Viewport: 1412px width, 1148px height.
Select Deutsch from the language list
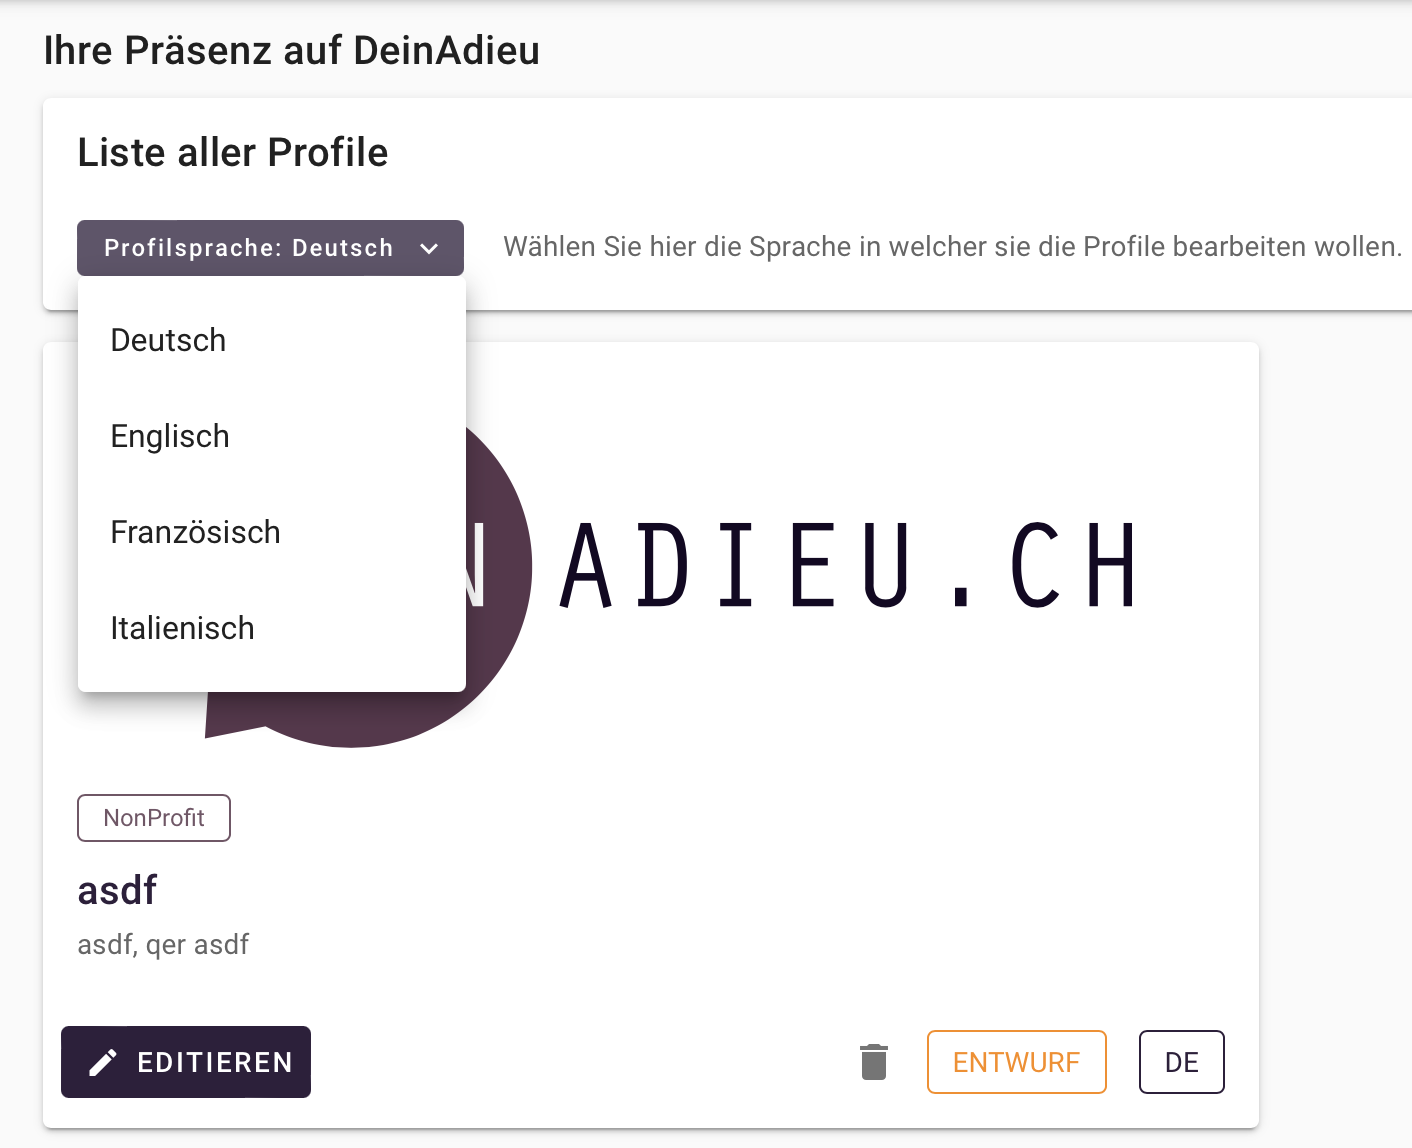[x=169, y=340]
